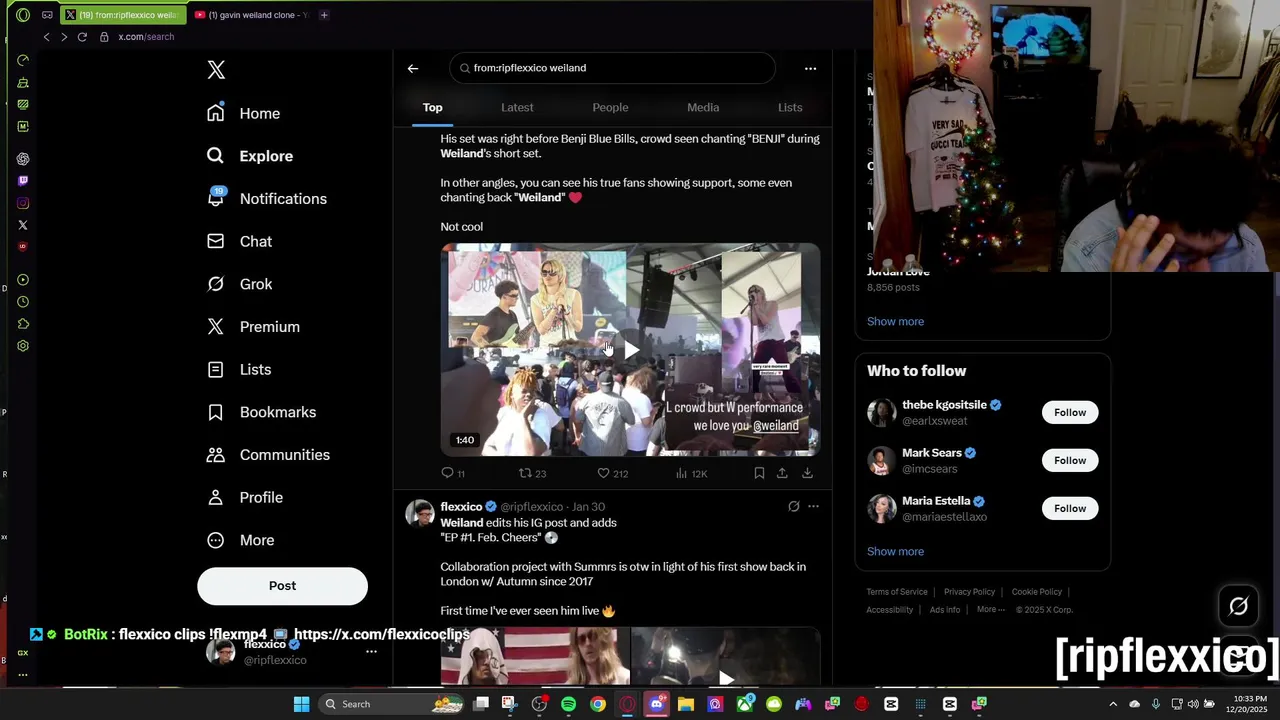The height and width of the screenshot is (720, 1280).
Task: Open Premium in the navigation
Action: [253, 327]
